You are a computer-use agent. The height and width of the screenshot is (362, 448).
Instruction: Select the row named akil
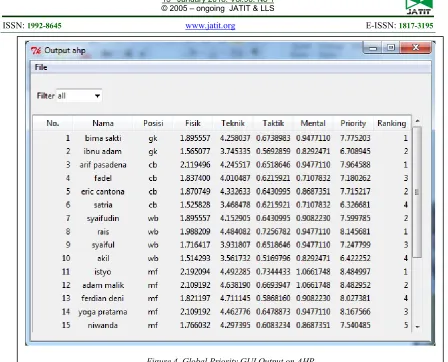222,258
